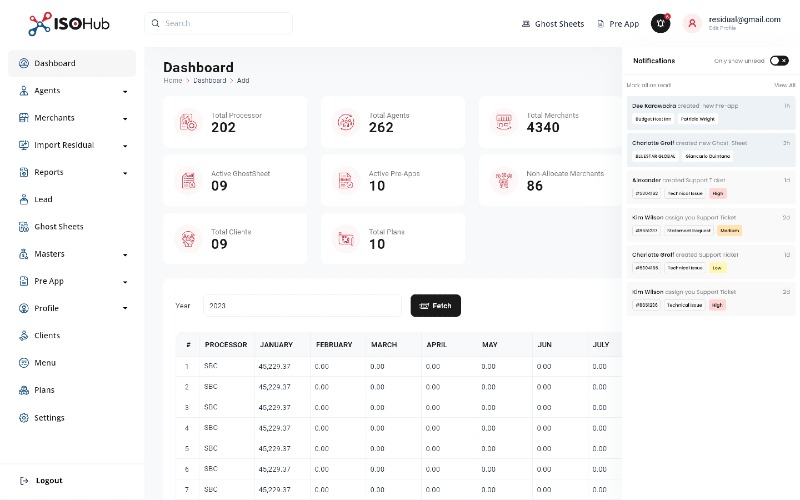Viewport: 800px width, 500px height.
Task: Click the Ghost Sheets icon in header
Action: (x=526, y=23)
